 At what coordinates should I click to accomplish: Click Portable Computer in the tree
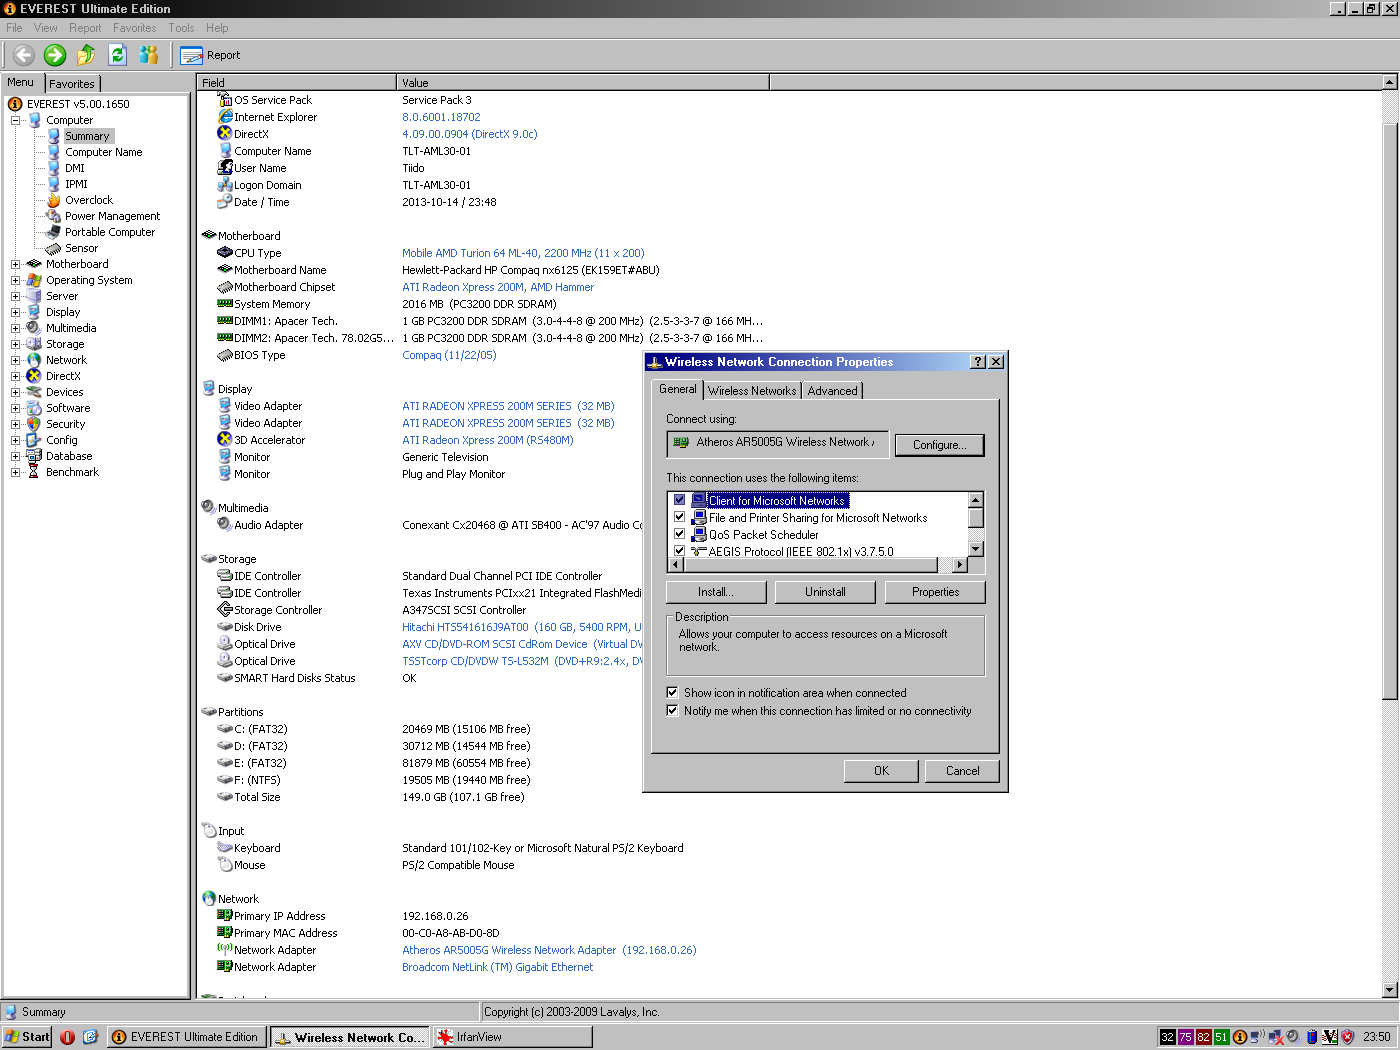[x=110, y=232]
